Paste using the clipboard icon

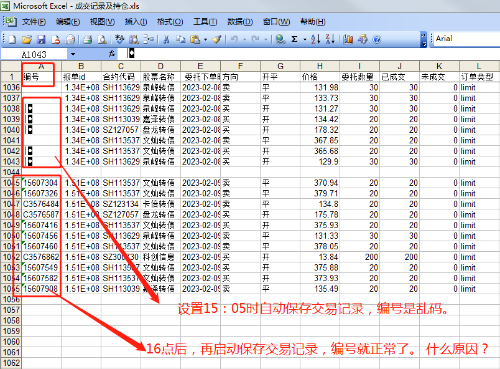[195, 39]
